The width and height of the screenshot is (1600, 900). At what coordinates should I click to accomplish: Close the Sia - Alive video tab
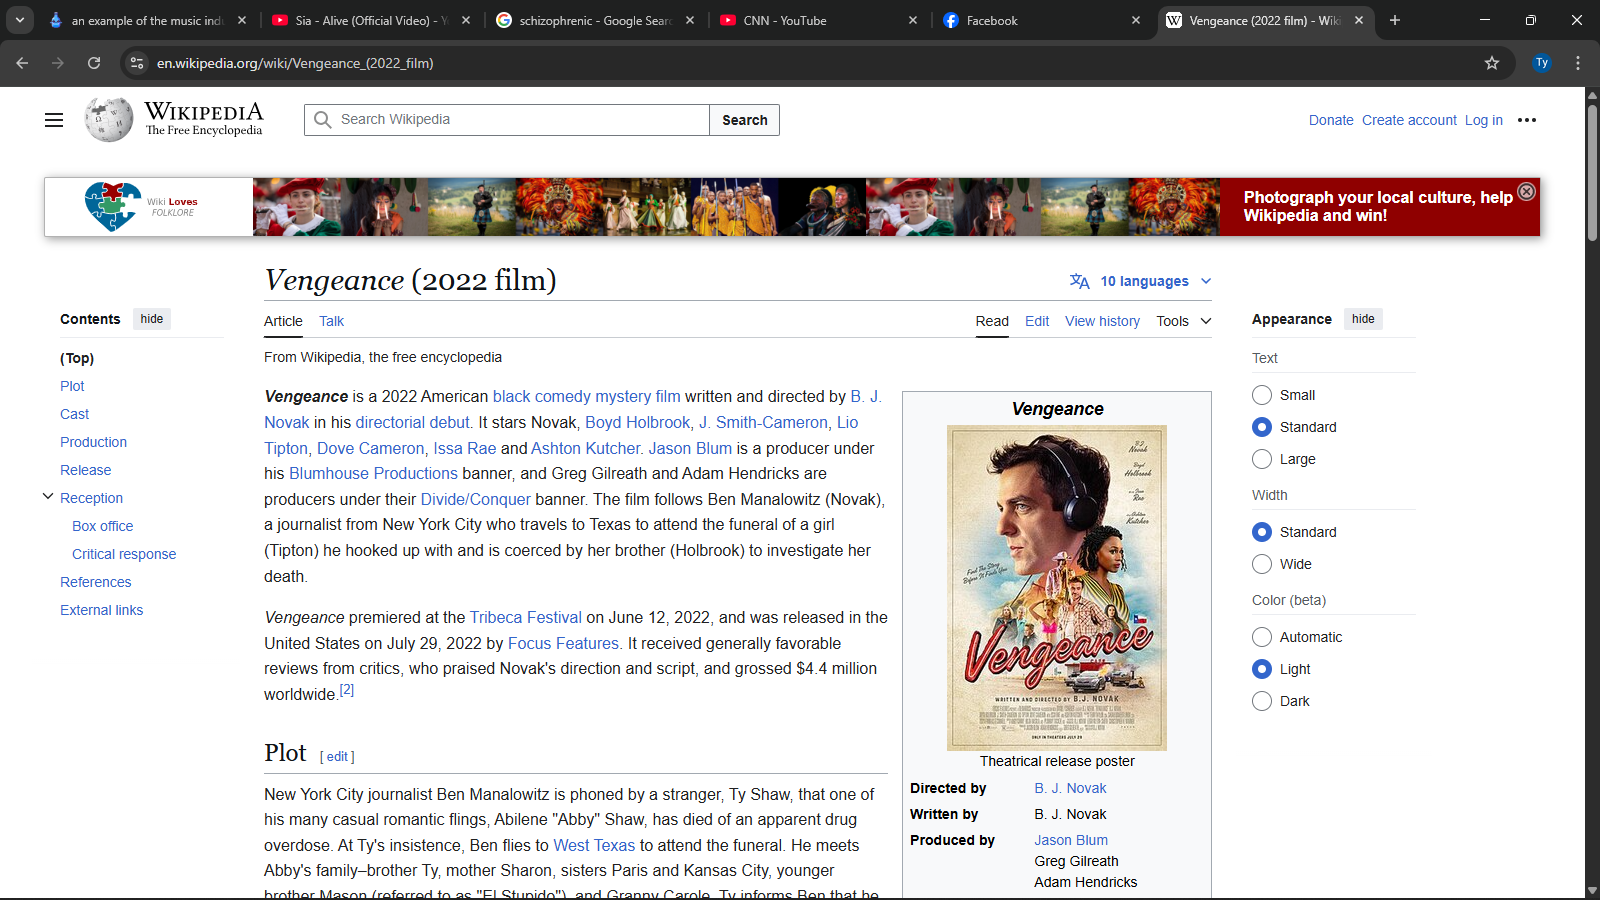[x=466, y=20]
